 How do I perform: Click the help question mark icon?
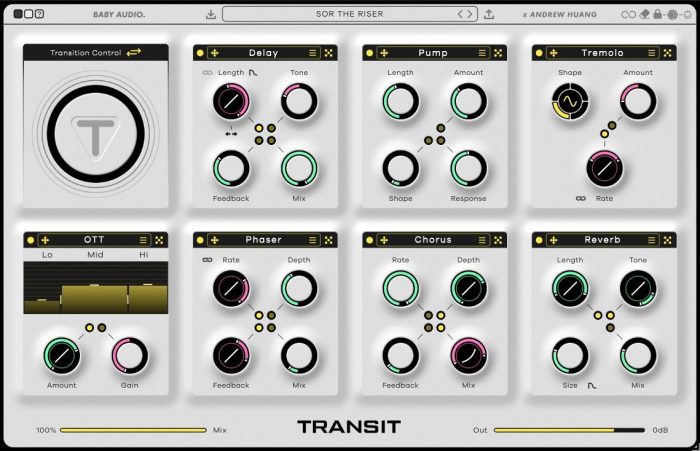[40, 14]
